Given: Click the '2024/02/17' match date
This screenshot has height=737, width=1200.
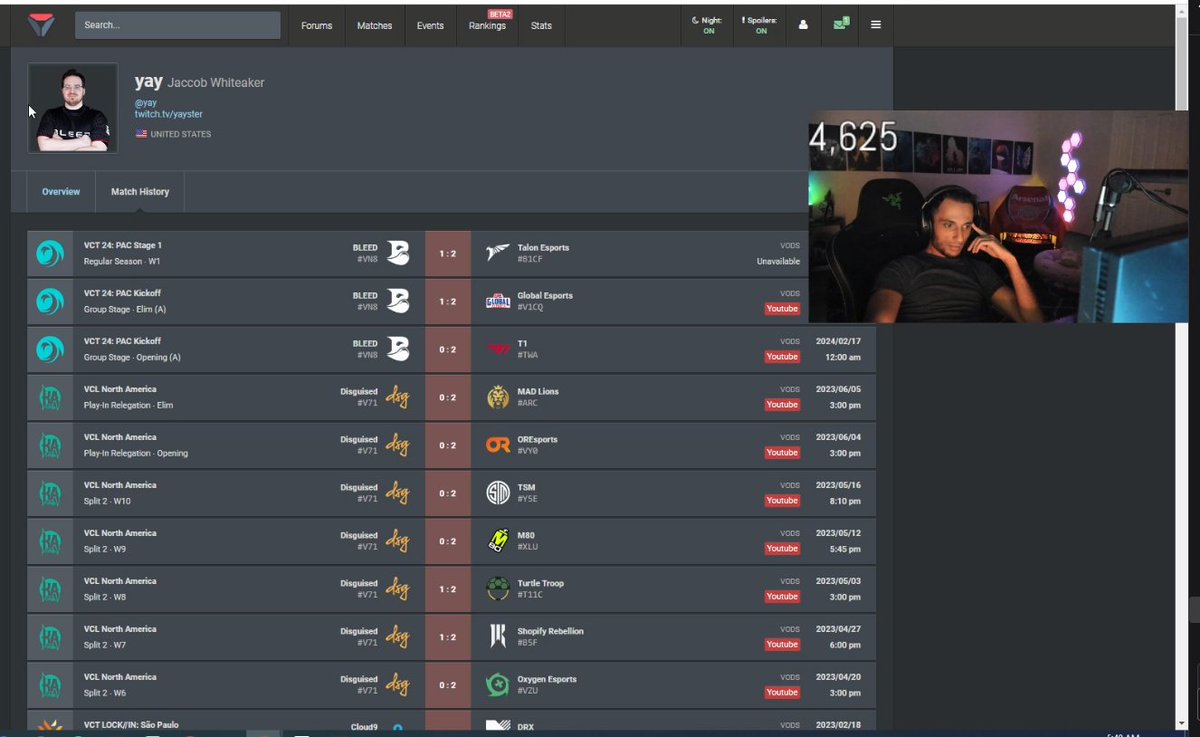Looking at the screenshot, I should click(x=838, y=341).
